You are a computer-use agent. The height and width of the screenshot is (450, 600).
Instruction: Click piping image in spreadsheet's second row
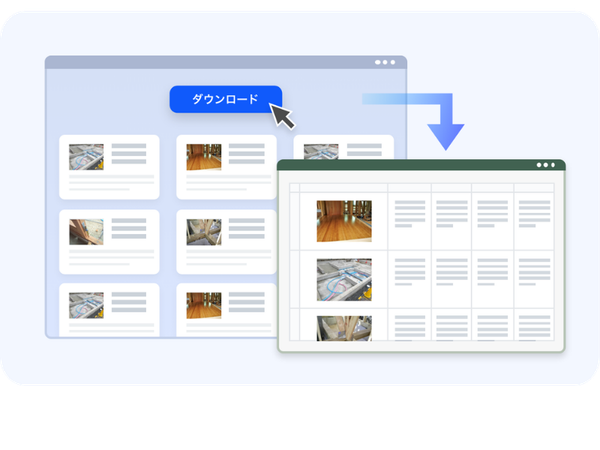pyautogui.click(x=344, y=279)
